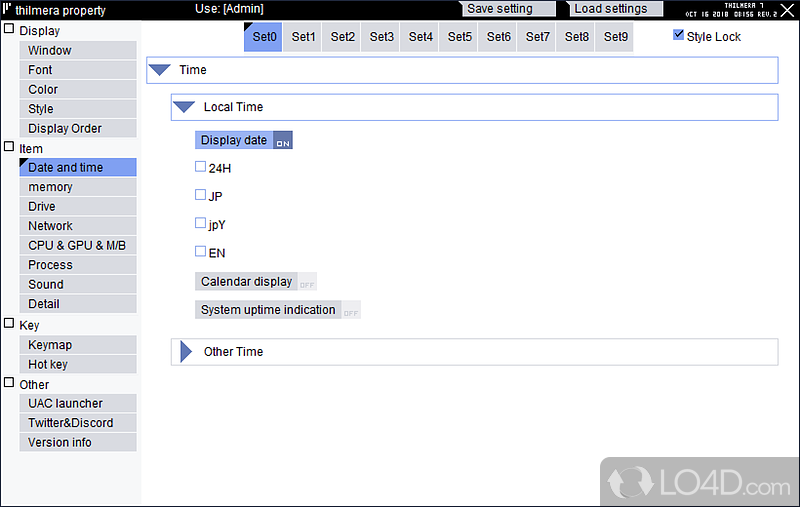The height and width of the screenshot is (507, 800).
Task: Close the thilmera property window
Action: point(788,9)
